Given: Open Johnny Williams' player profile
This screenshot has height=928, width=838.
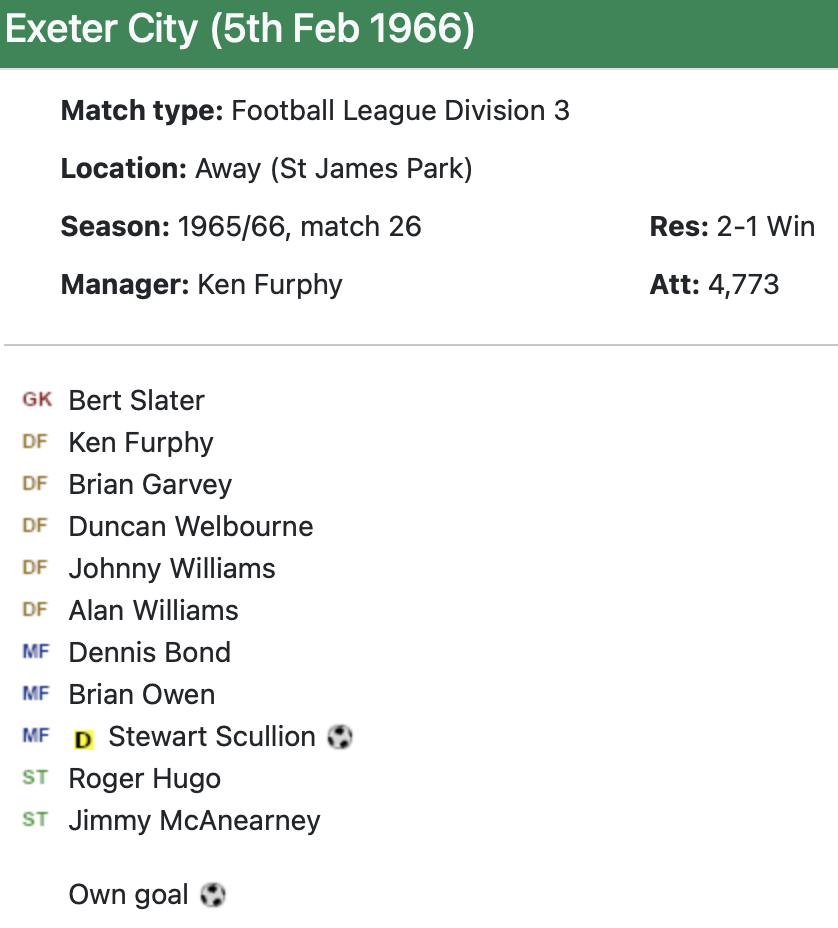Looking at the screenshot, I should pyautogui.click(x=171, y=568).
